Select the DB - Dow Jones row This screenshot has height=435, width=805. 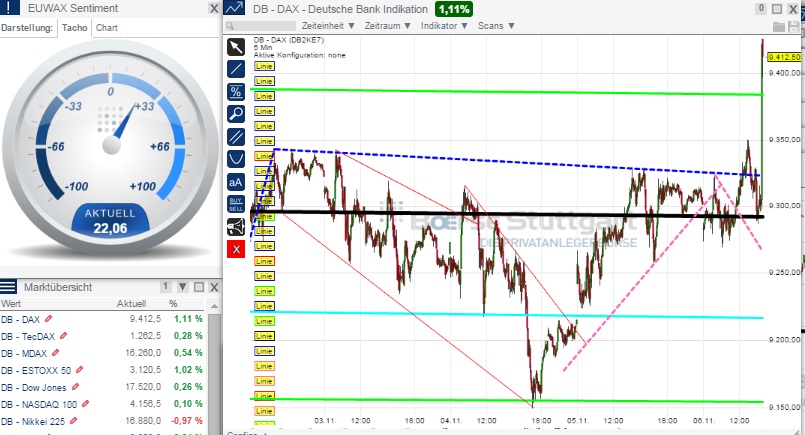[x=103, y=387]
